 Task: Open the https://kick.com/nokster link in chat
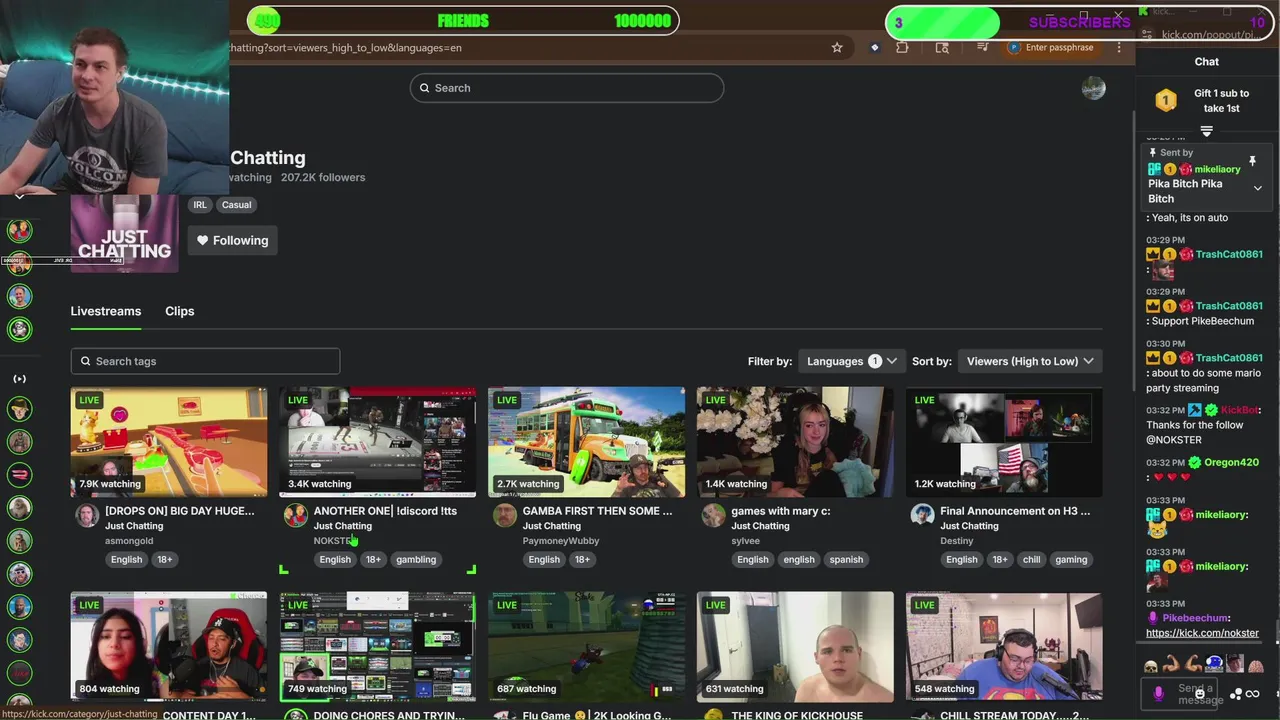[1202, 633]
